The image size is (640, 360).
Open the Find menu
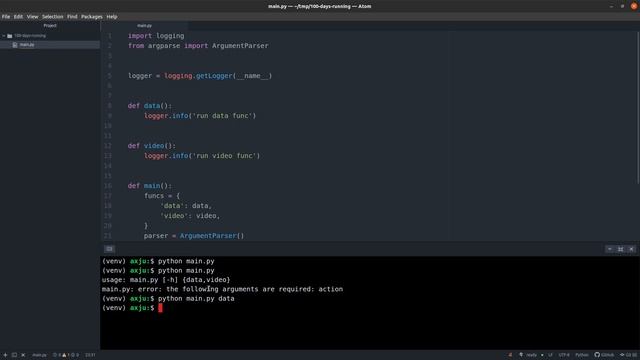[x=72, y=17]
